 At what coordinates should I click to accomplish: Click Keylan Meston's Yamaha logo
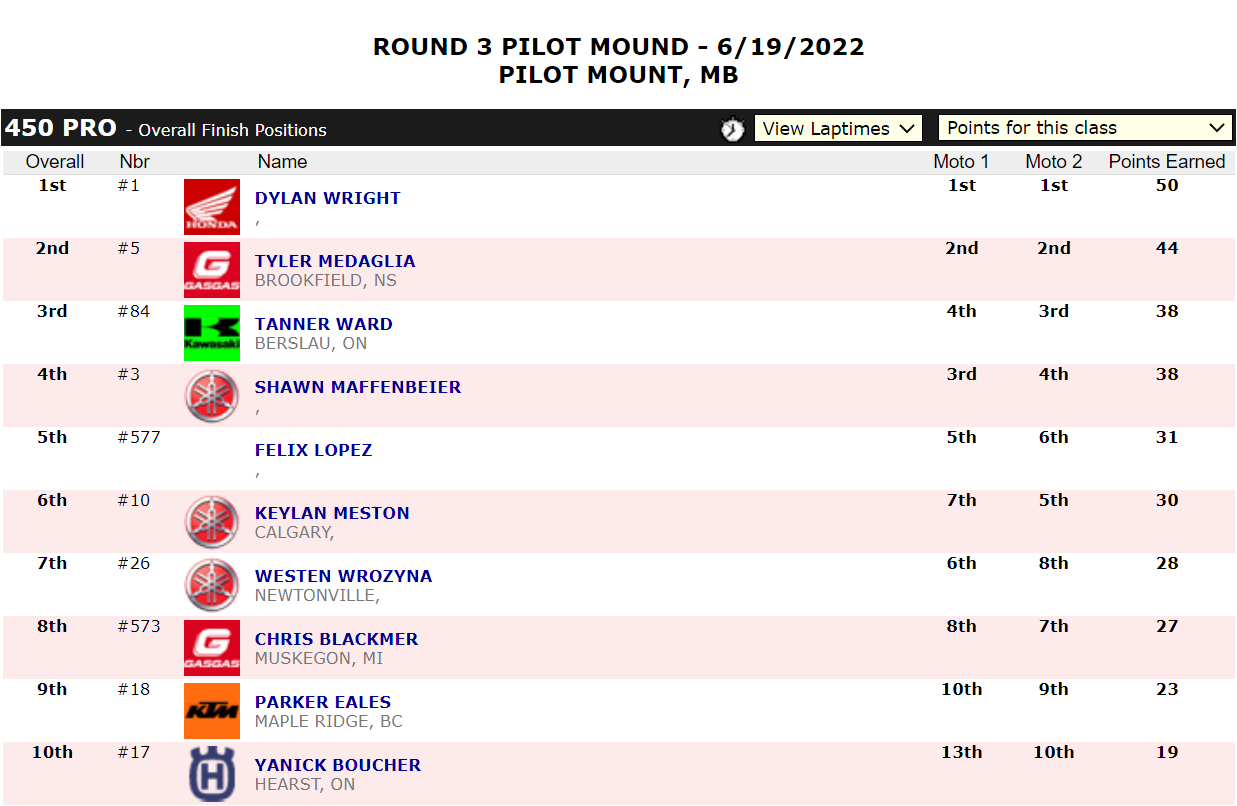click(x=212, y=522)
